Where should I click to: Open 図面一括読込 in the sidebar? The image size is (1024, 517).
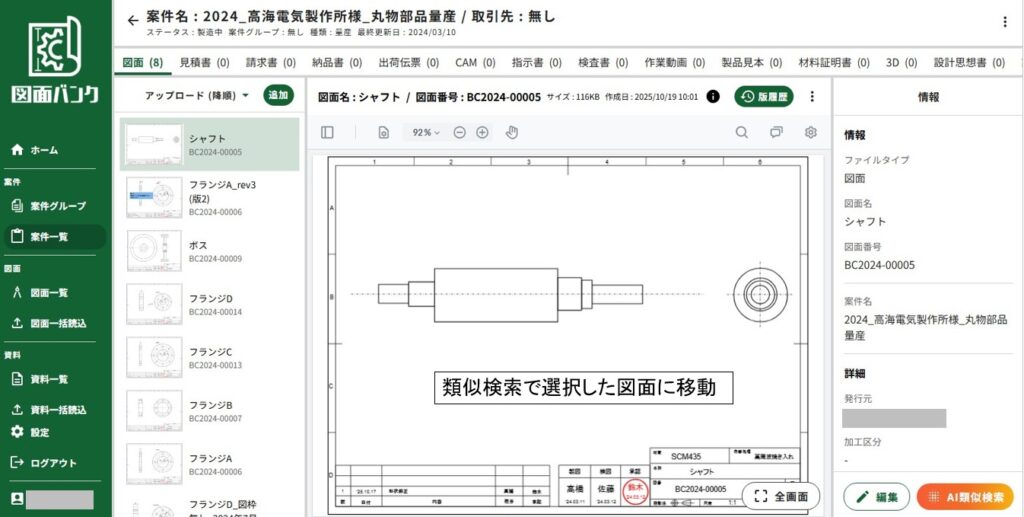(58, 323)
